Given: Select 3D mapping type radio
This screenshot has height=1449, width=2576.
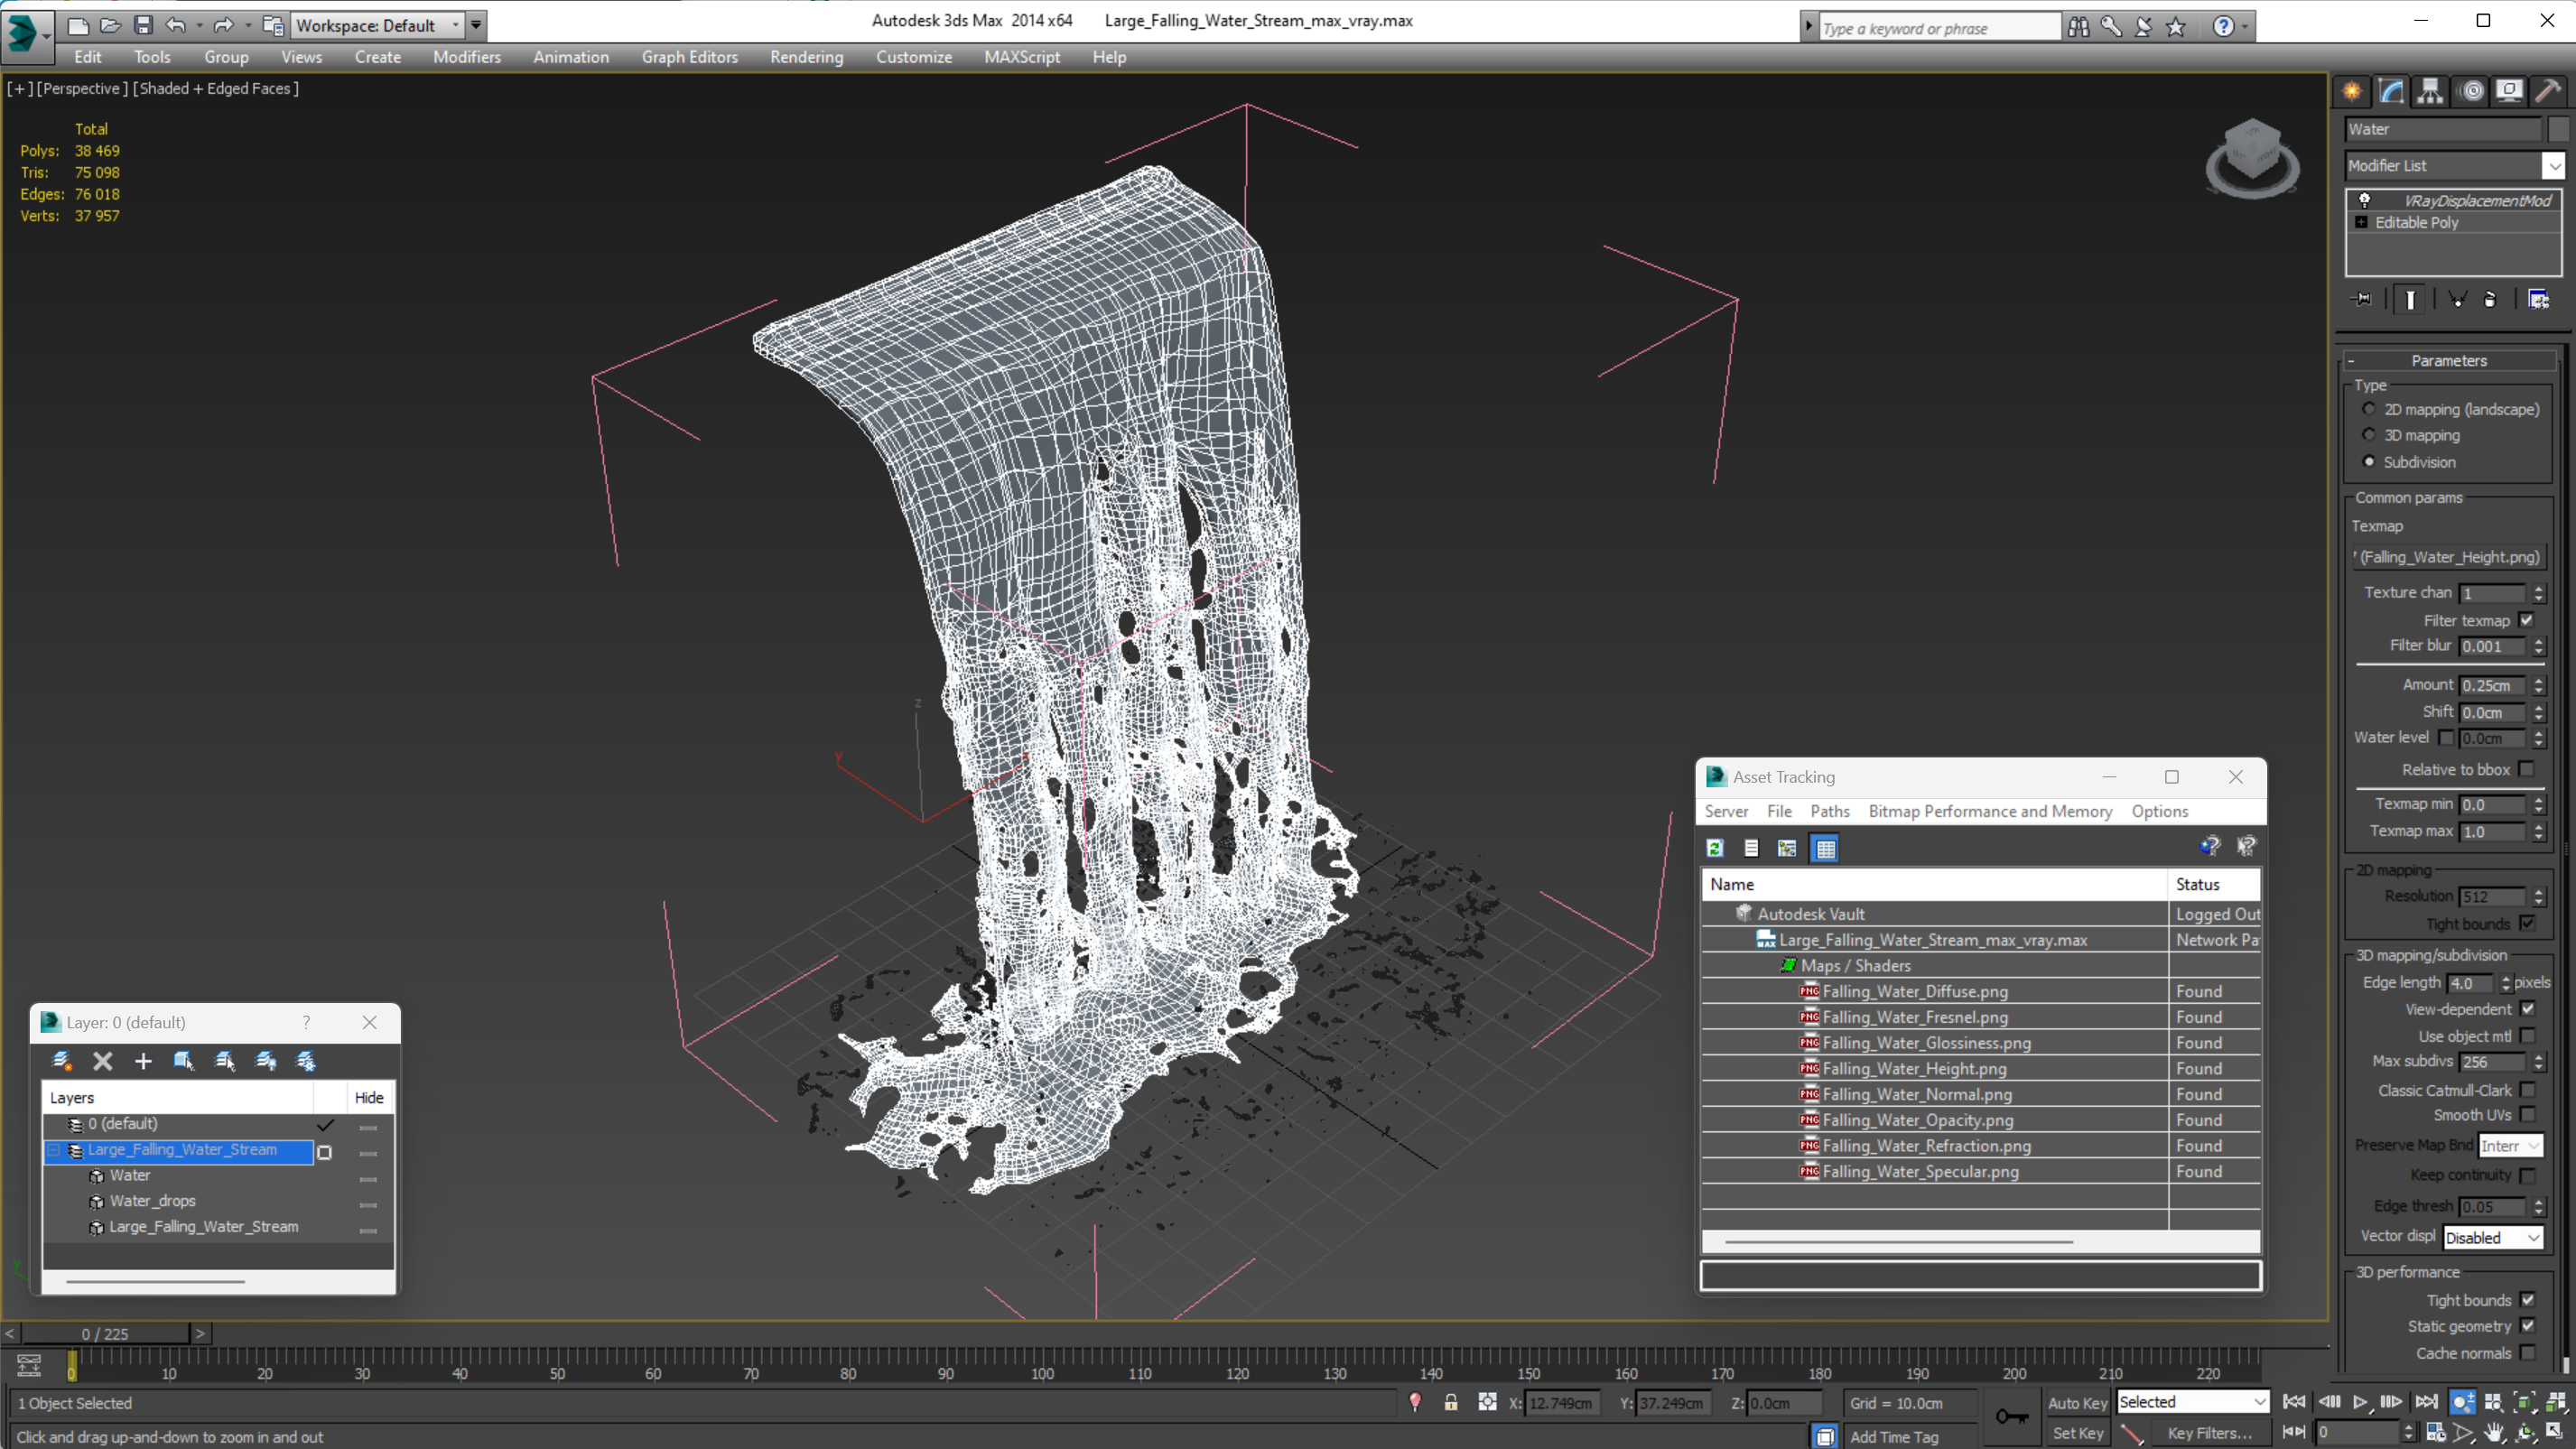Looking at the screenshot, I should pos(2369,434).
